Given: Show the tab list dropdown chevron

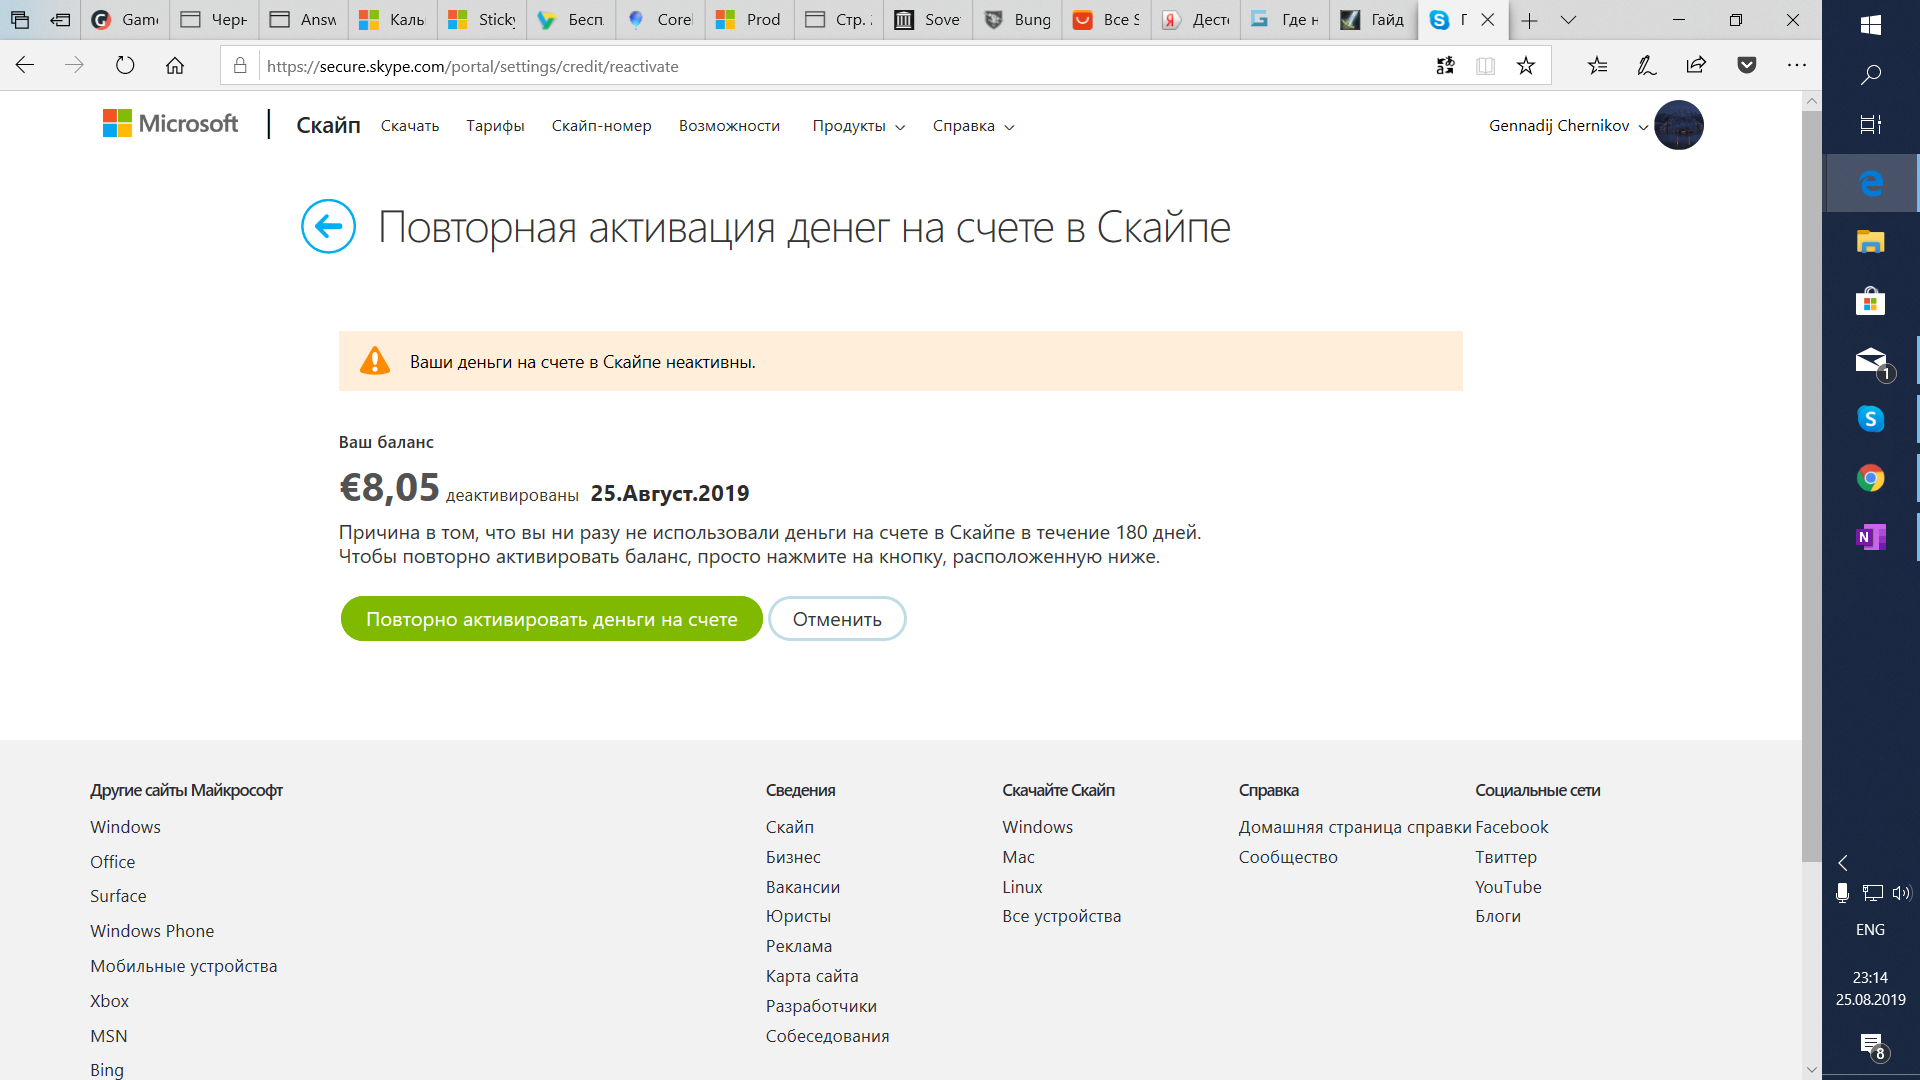Looking at the screenshot, I should point(1568,20).
